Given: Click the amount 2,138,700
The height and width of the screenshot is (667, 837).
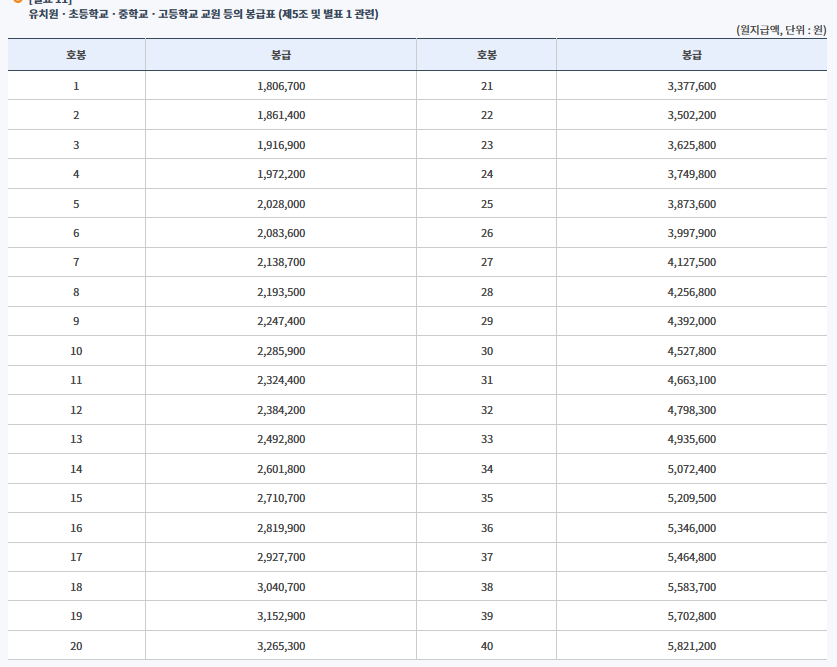Looking at the screenshot, I should 281,262.
